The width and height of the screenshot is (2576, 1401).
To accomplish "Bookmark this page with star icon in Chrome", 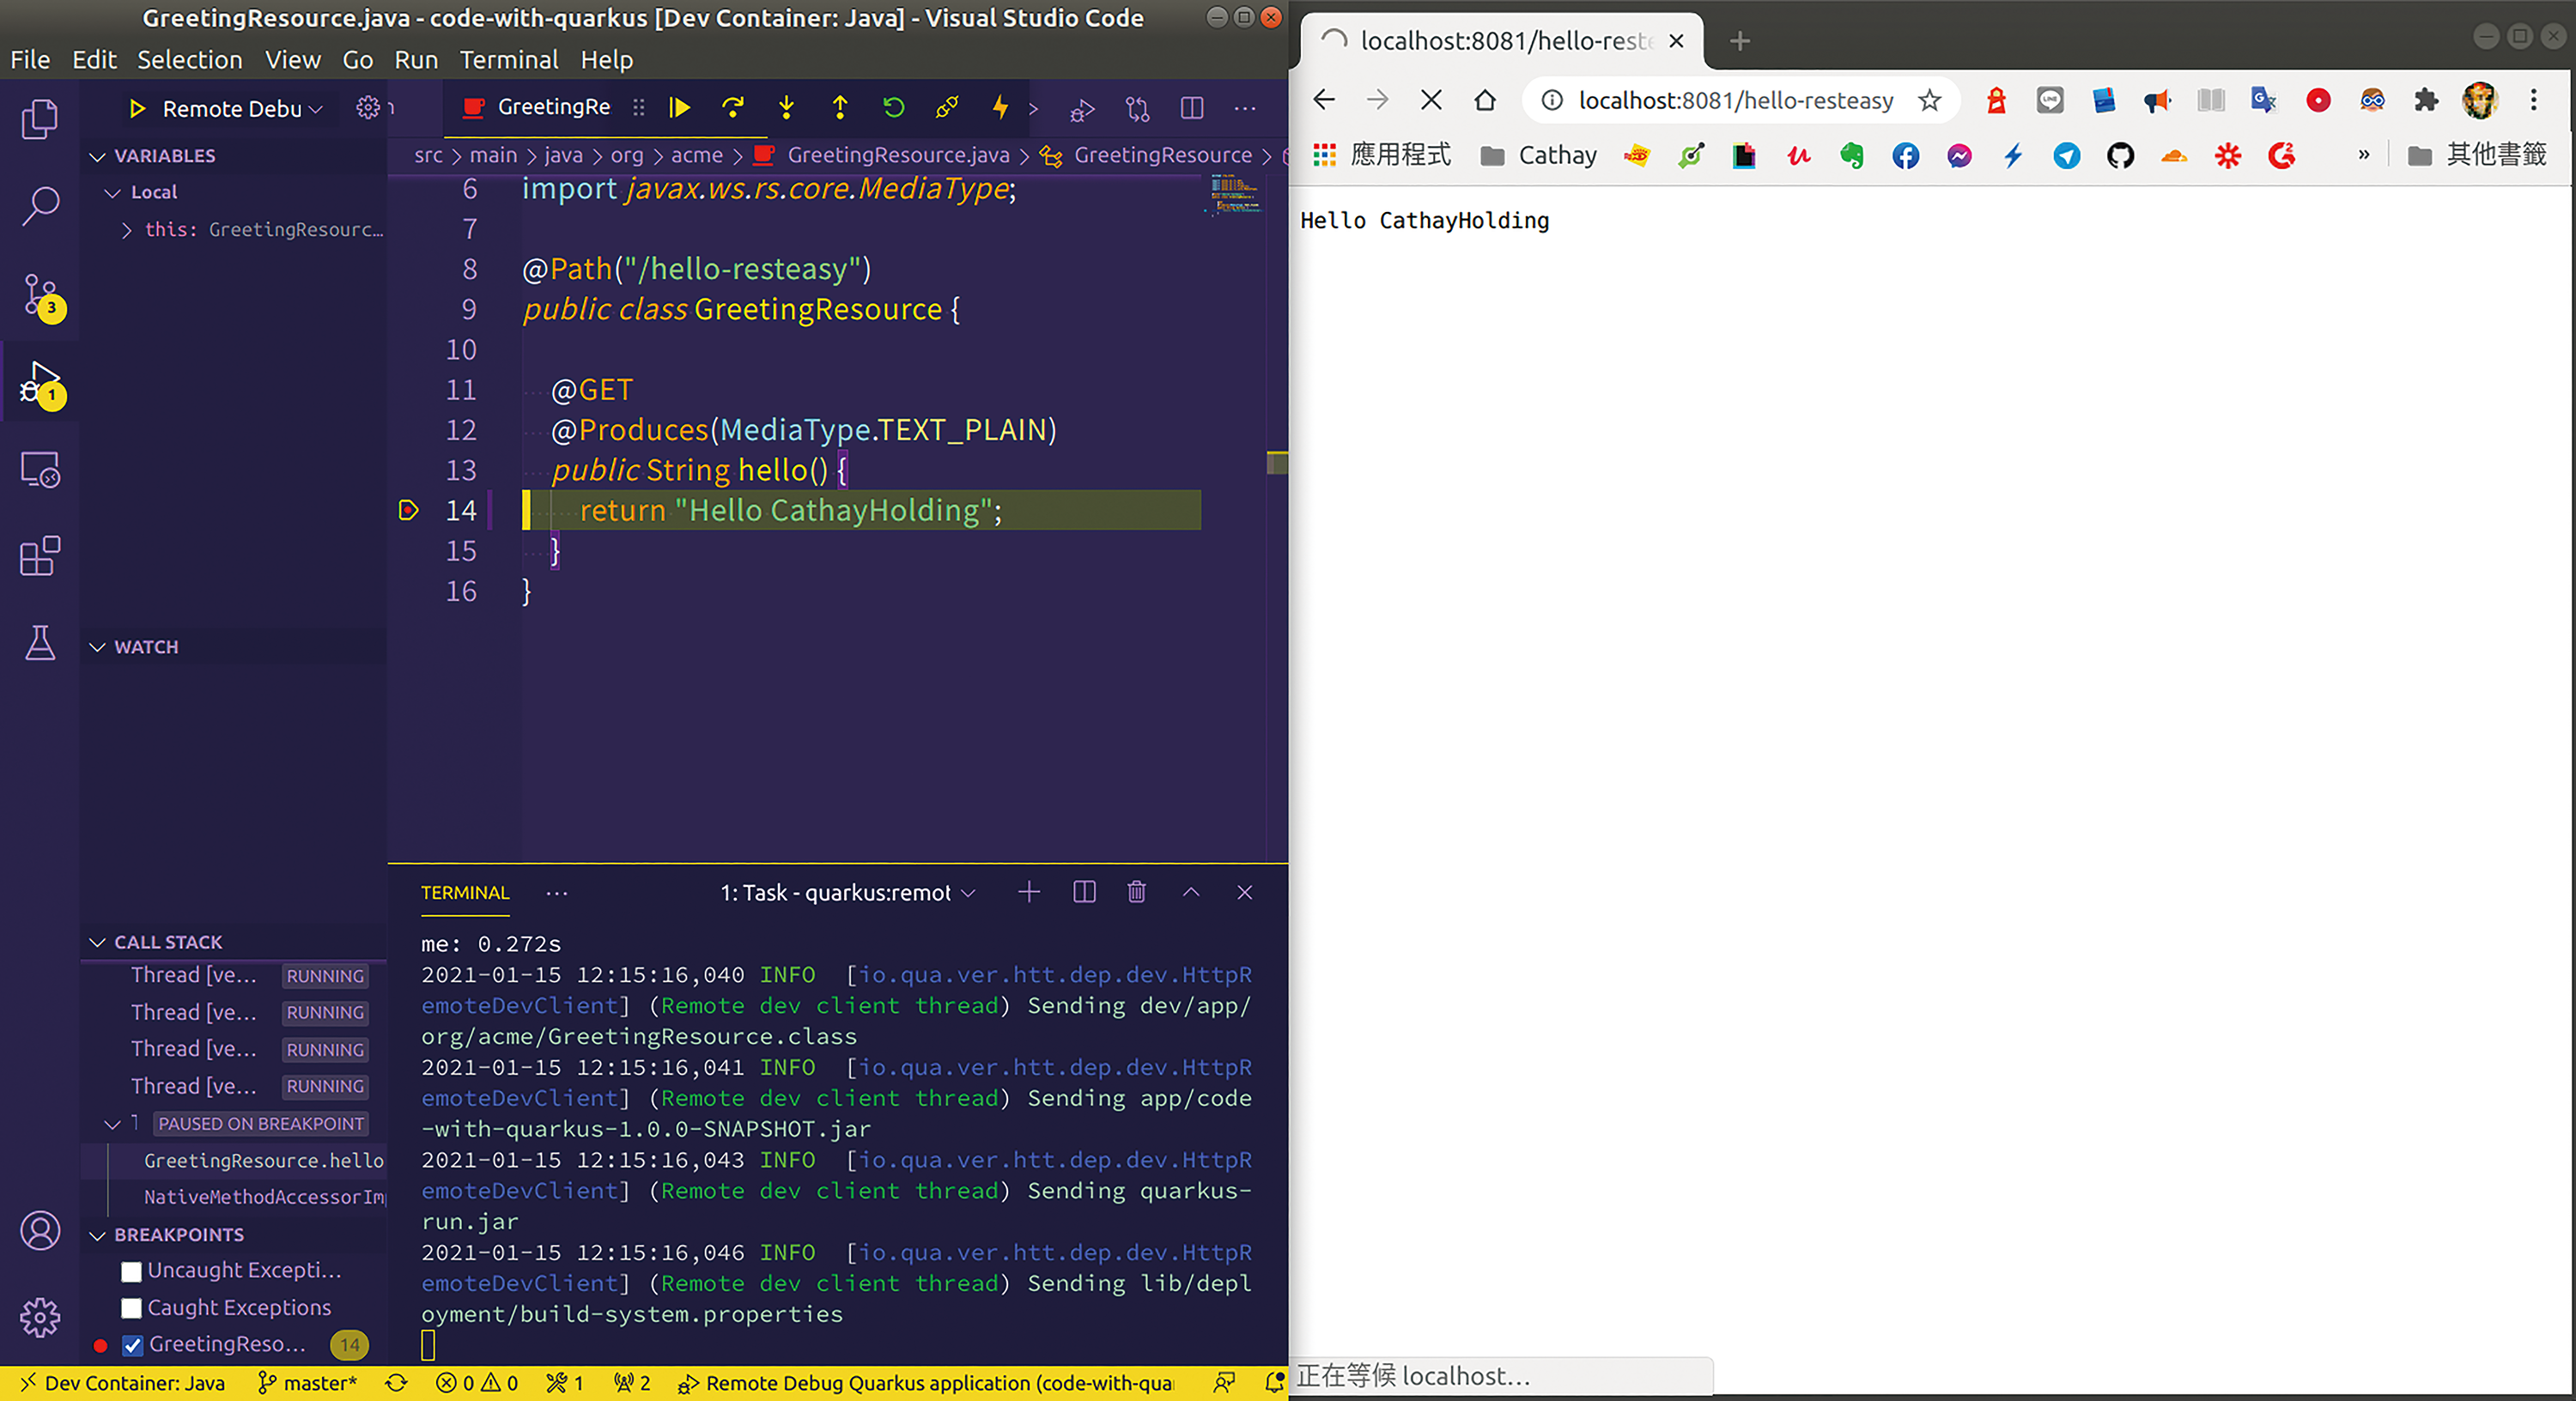I will [1929, 100].
